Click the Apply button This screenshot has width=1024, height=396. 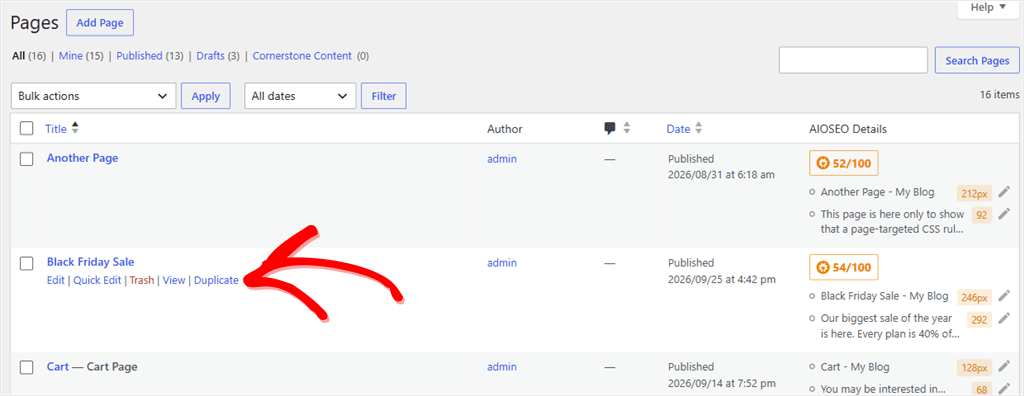[x=206, y=96]
